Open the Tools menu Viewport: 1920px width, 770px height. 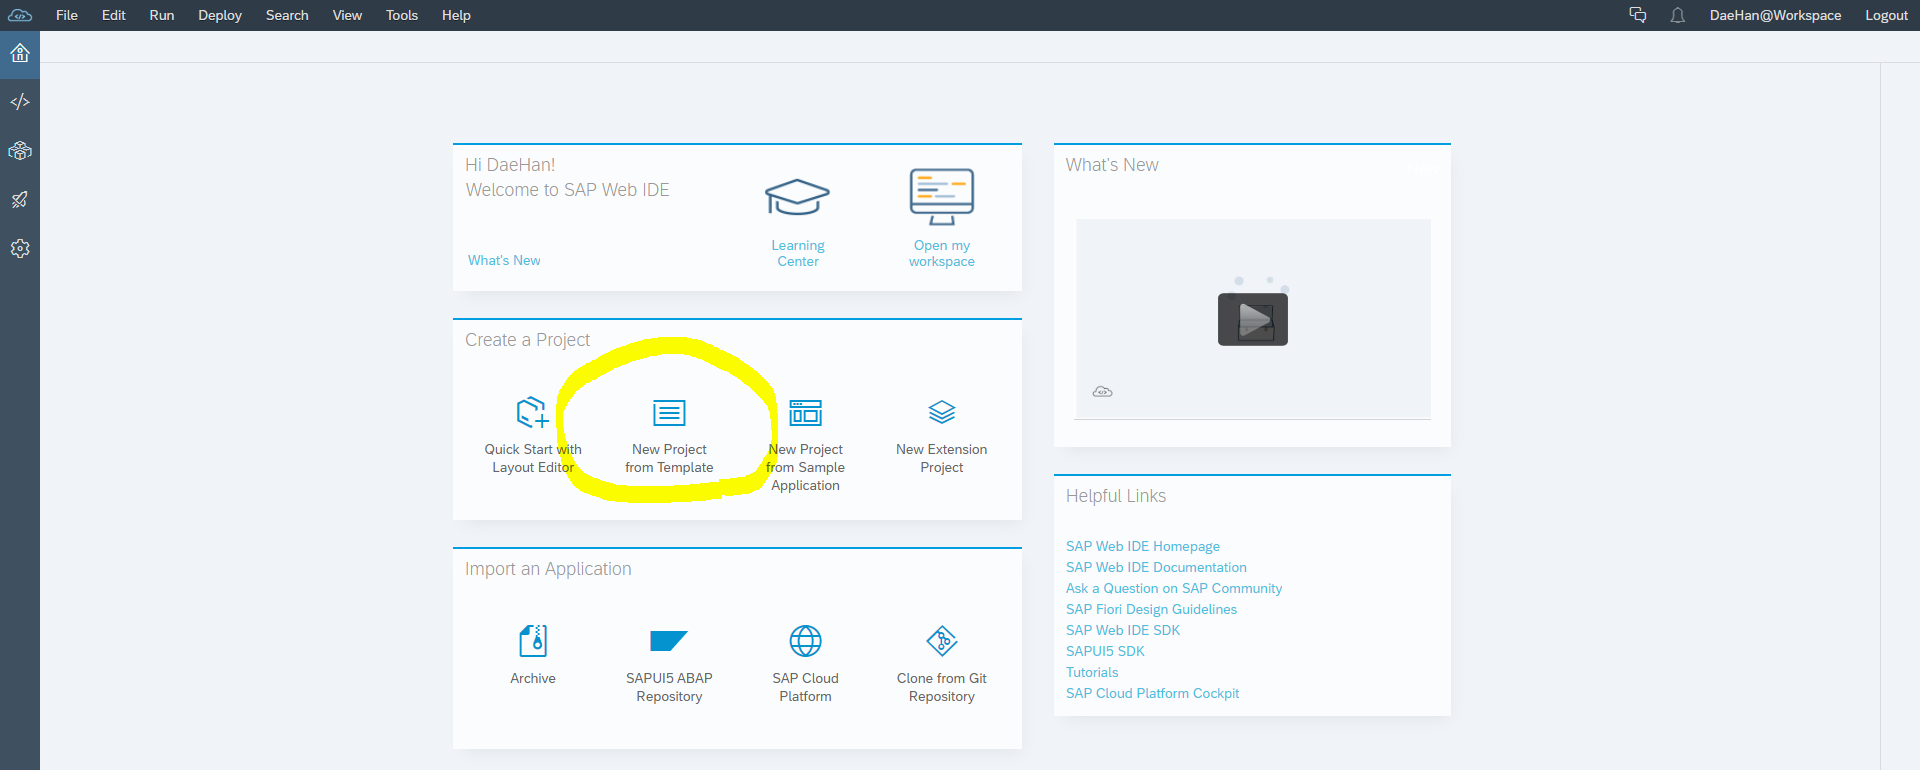click(402, 15)
